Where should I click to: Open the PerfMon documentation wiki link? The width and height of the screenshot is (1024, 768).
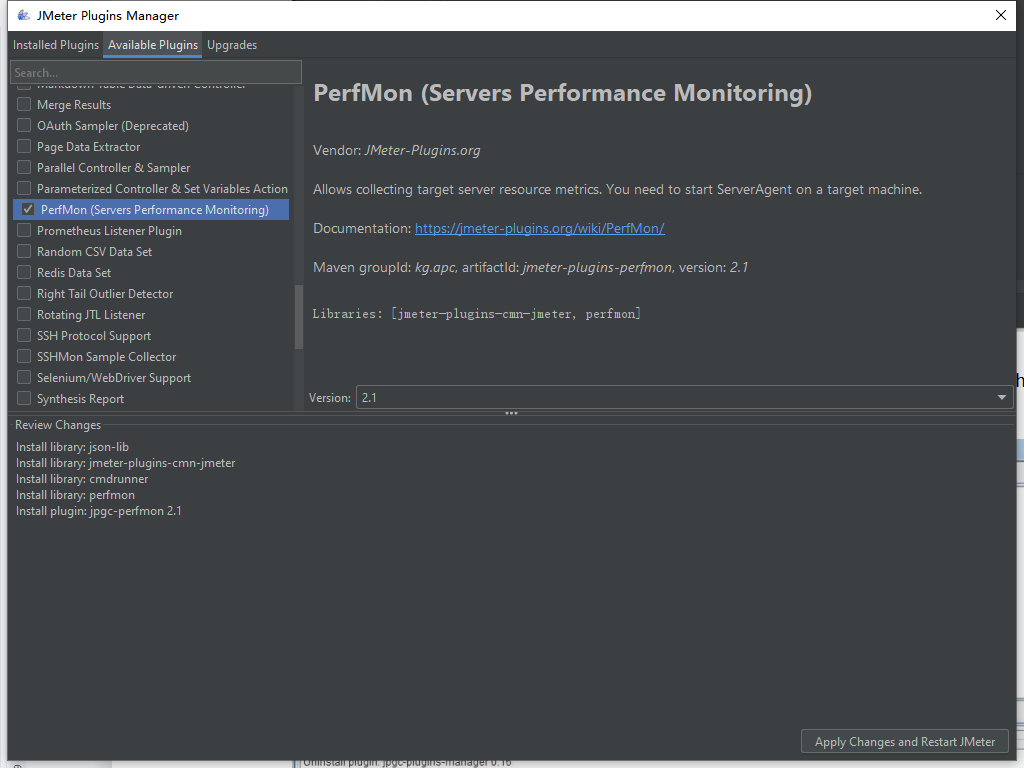(539, 229)
